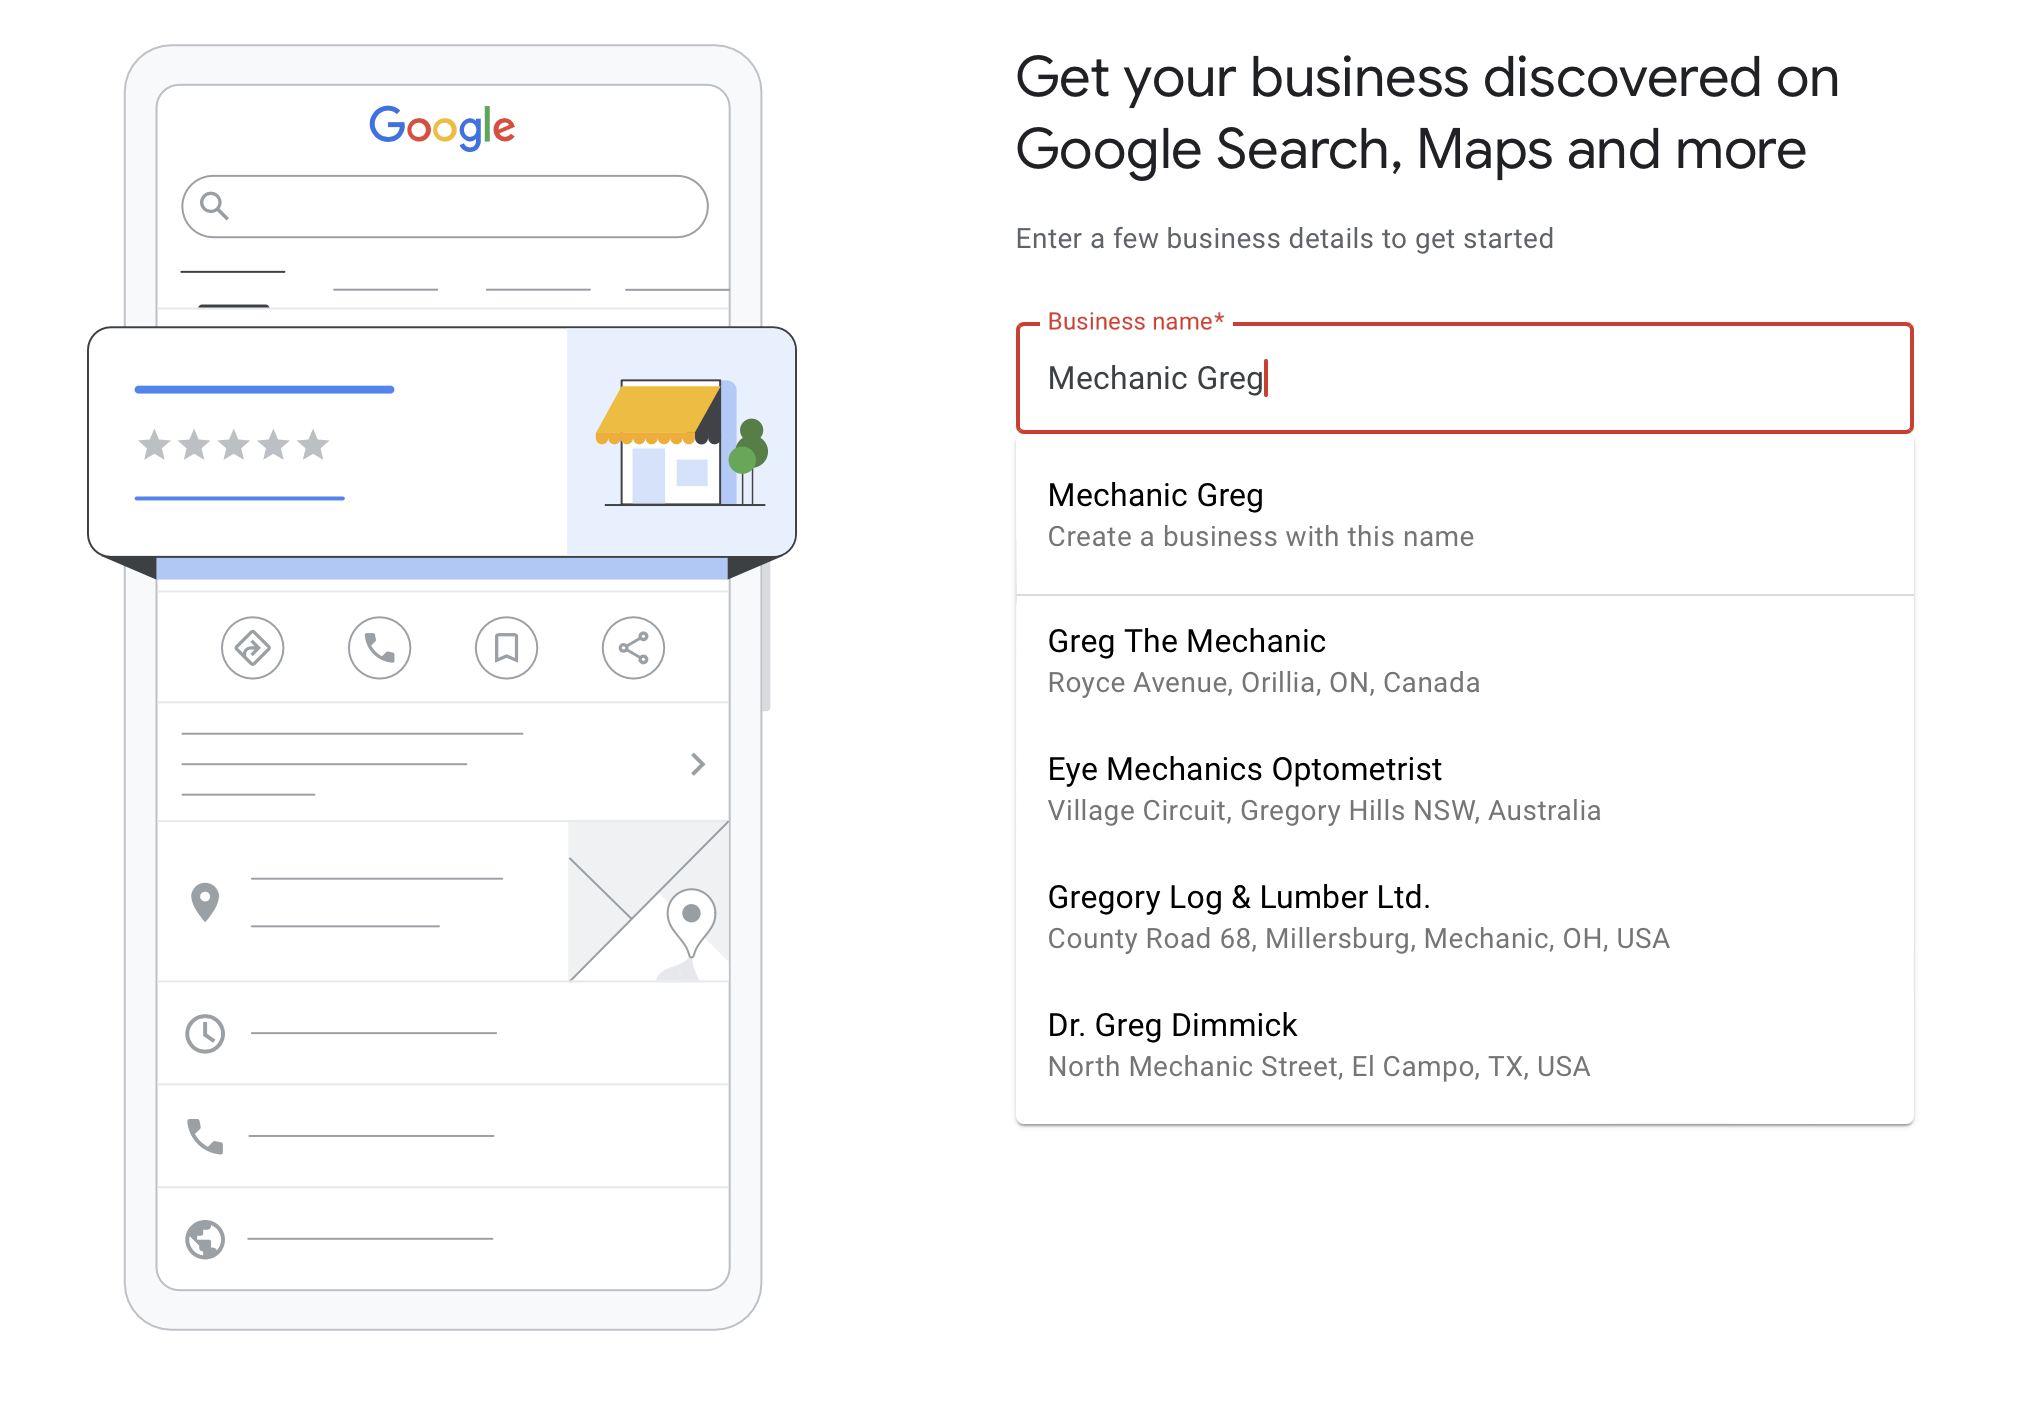Click the location pin icon beside address lines
The width and height of the screenshot is (2022, 1418).
click(205, 902)
